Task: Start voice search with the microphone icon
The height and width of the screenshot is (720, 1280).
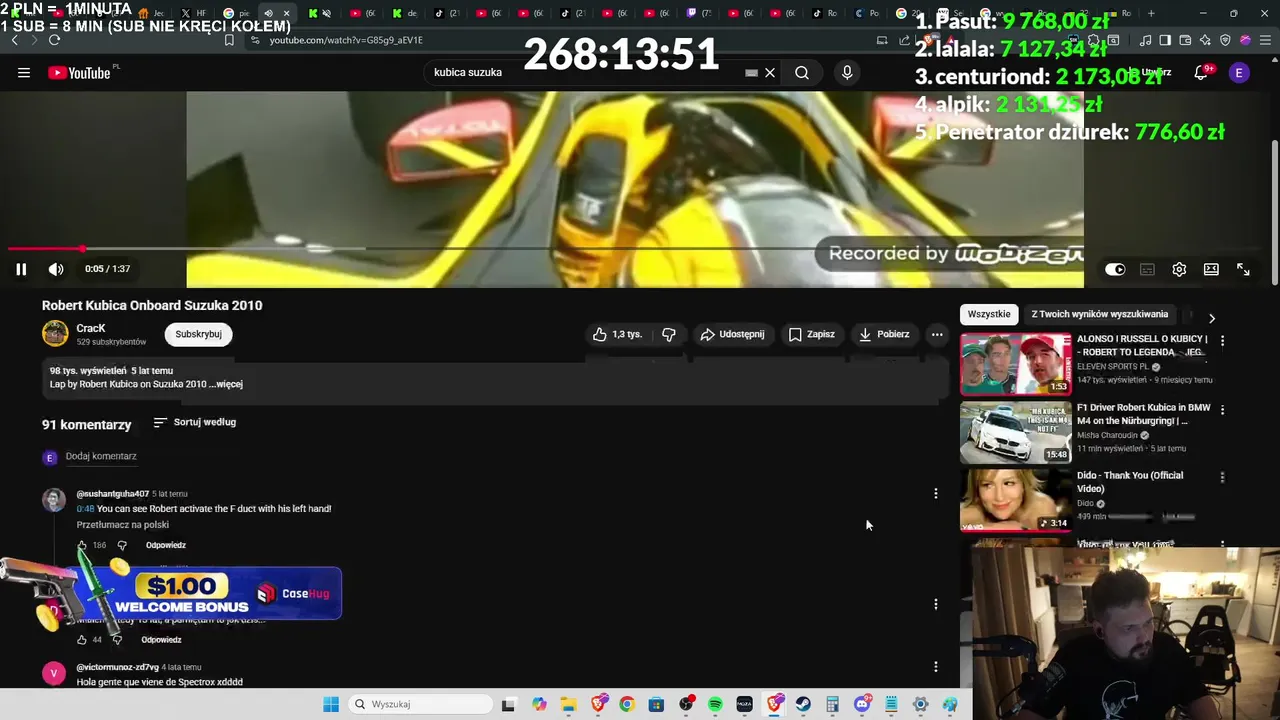Action: (847, 73)
